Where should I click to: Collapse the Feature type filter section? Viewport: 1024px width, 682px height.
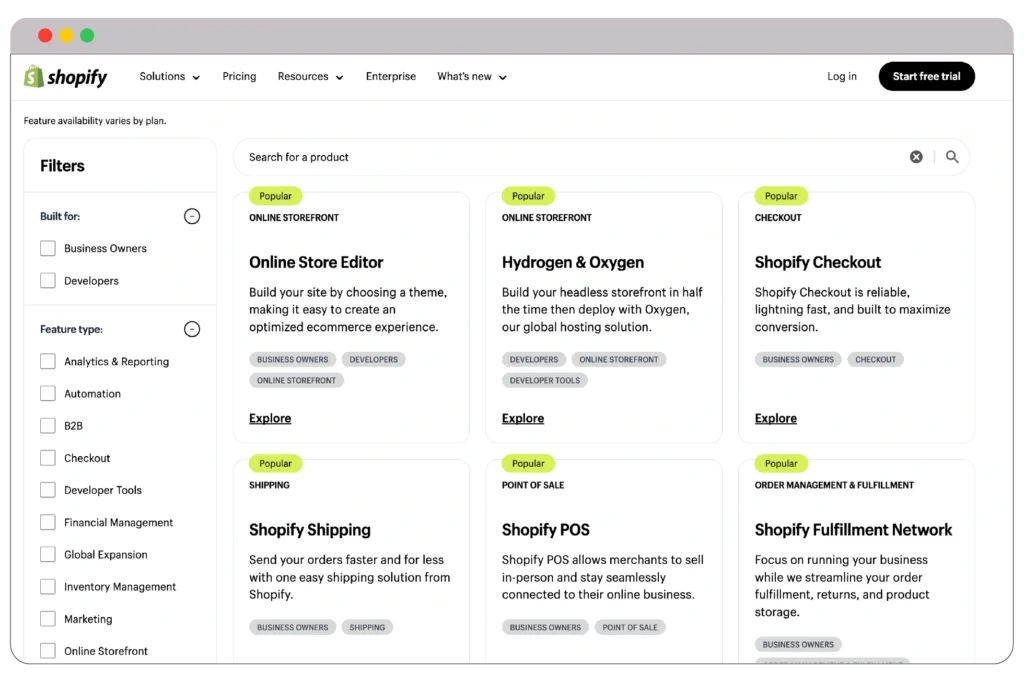click(191, 328)
